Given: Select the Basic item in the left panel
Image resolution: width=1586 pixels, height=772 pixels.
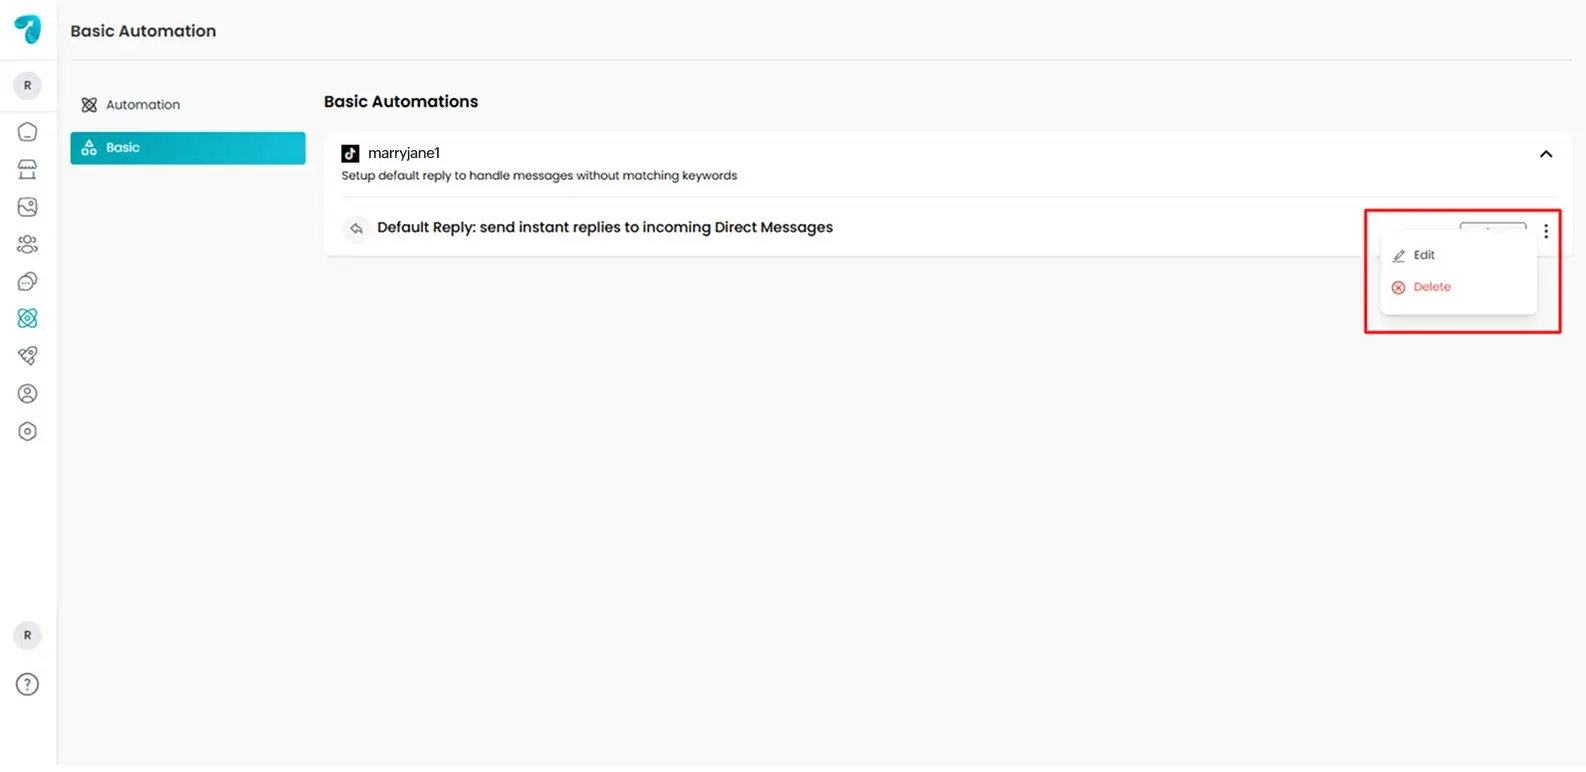Looking at the screenshot, I should coord(187,148).
